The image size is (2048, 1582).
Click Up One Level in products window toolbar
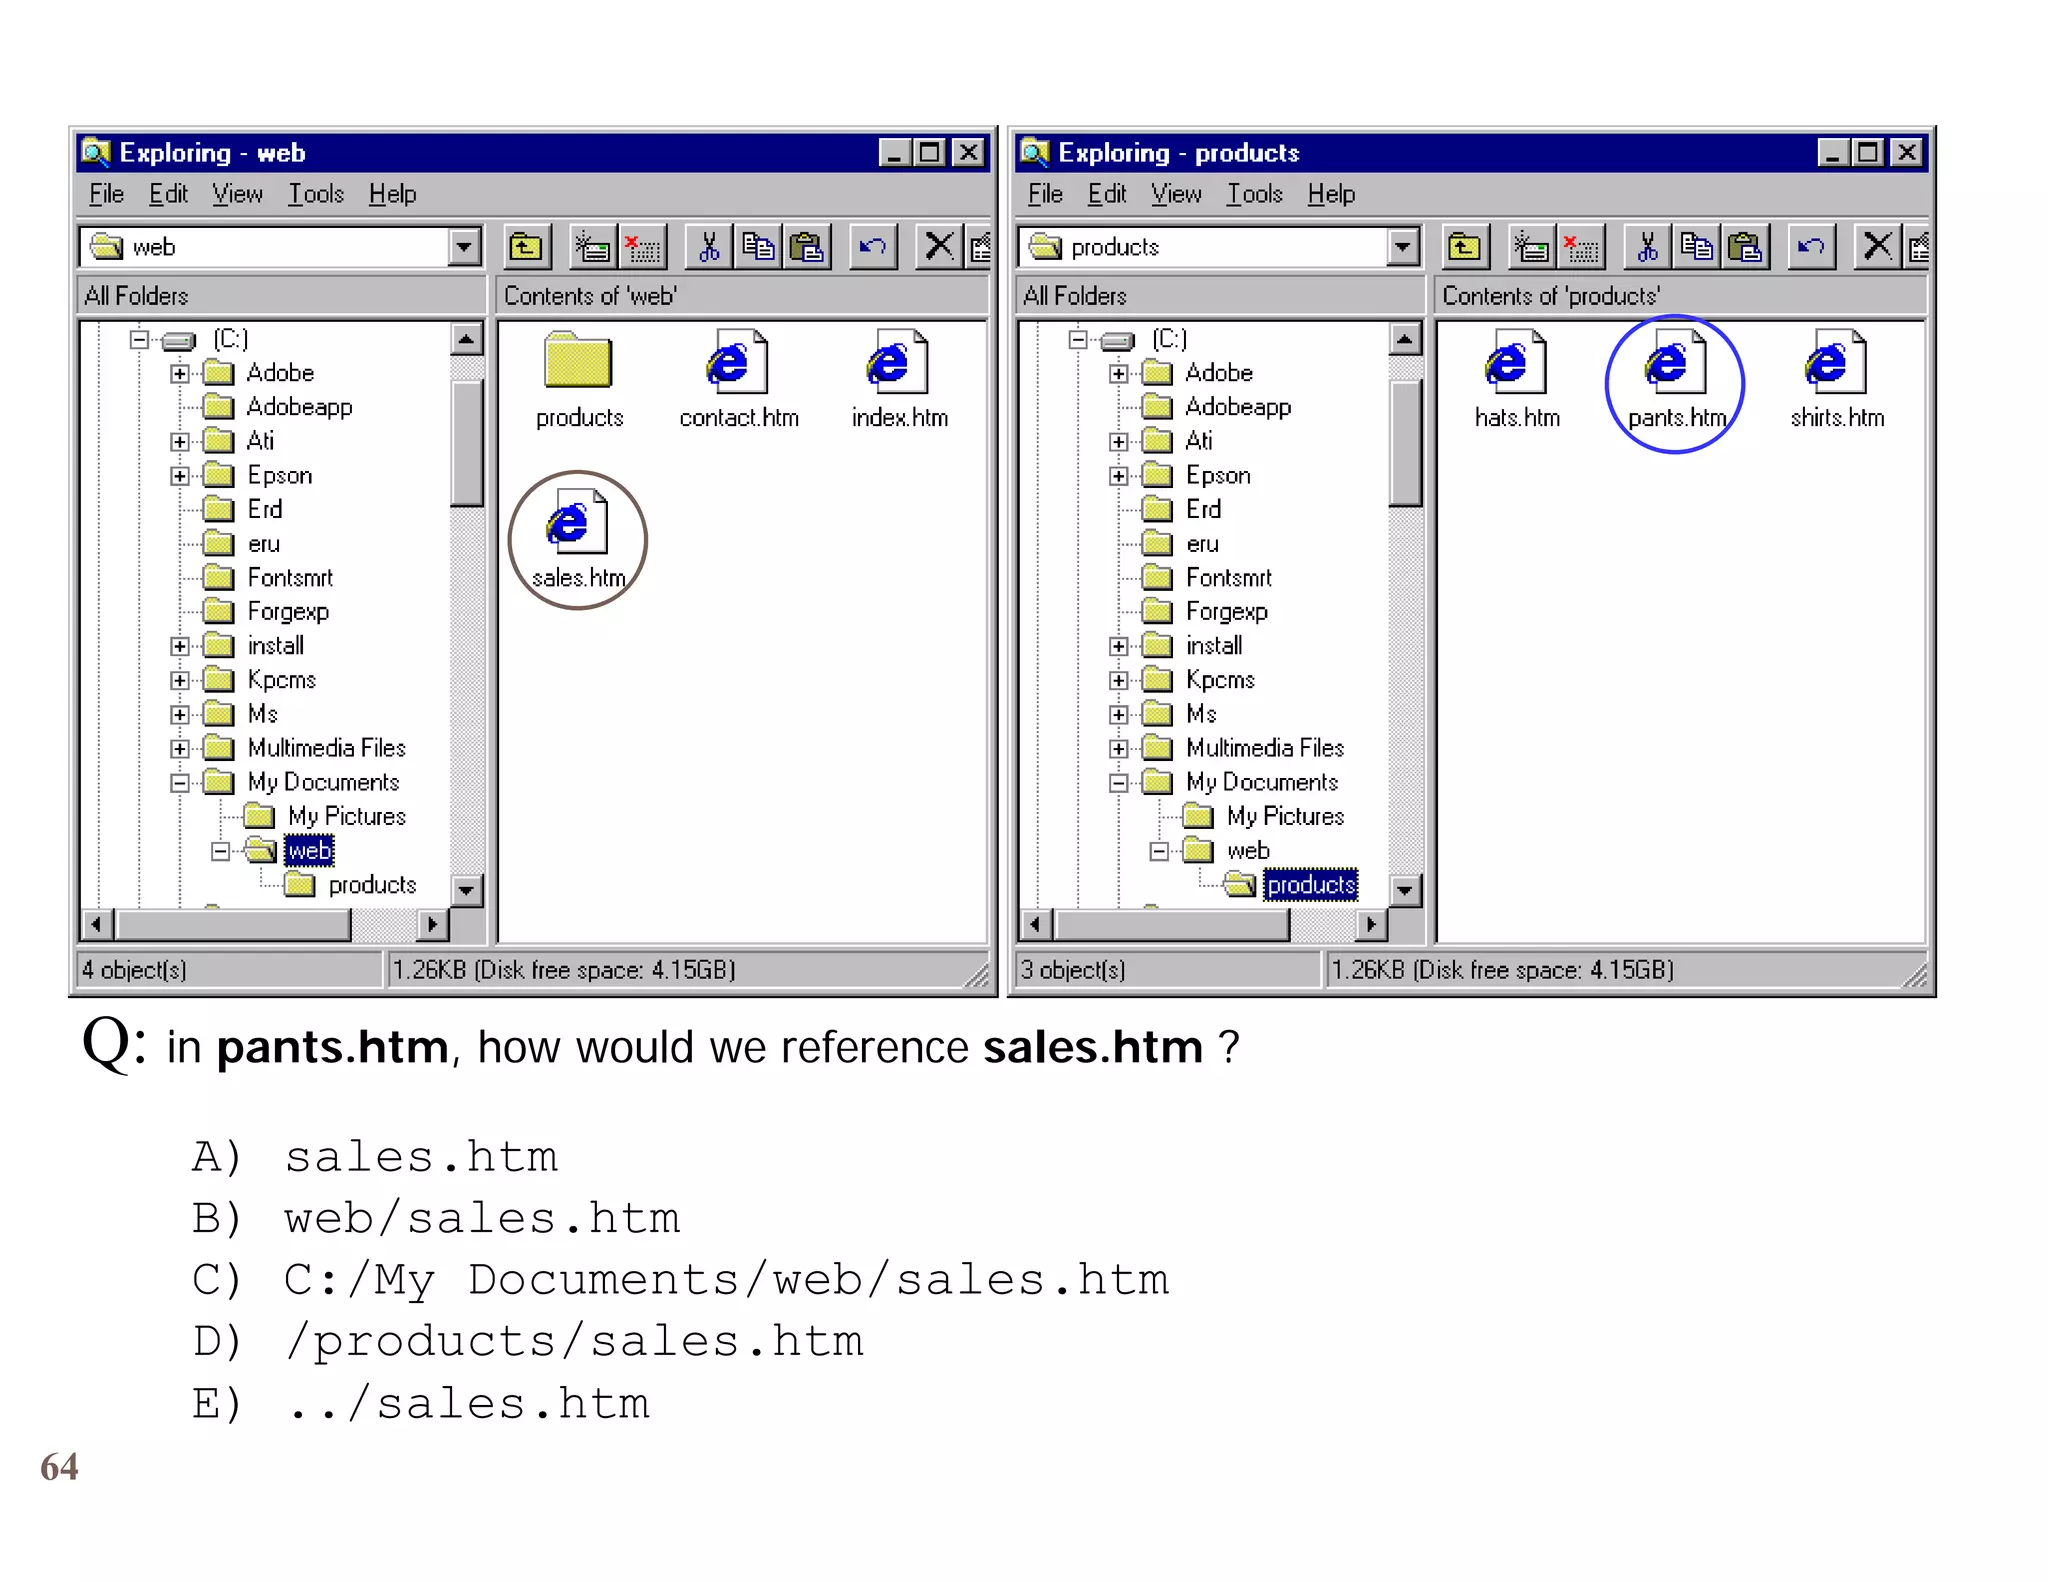tap(1465, 246)
